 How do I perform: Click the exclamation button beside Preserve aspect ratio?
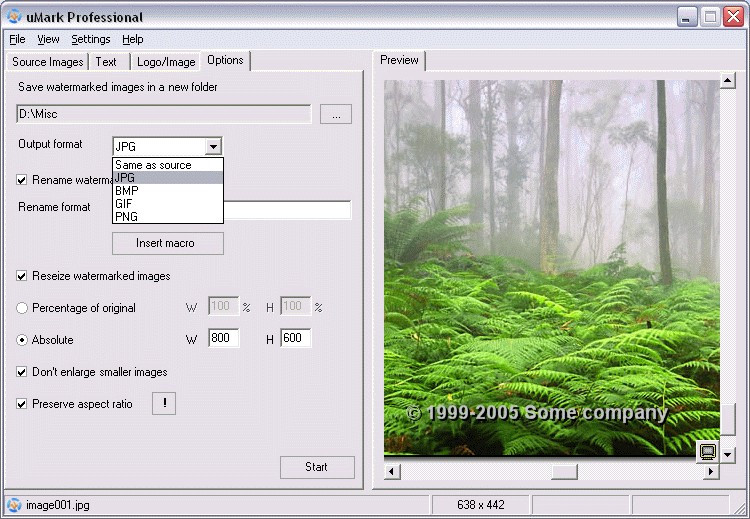point(164,403)
